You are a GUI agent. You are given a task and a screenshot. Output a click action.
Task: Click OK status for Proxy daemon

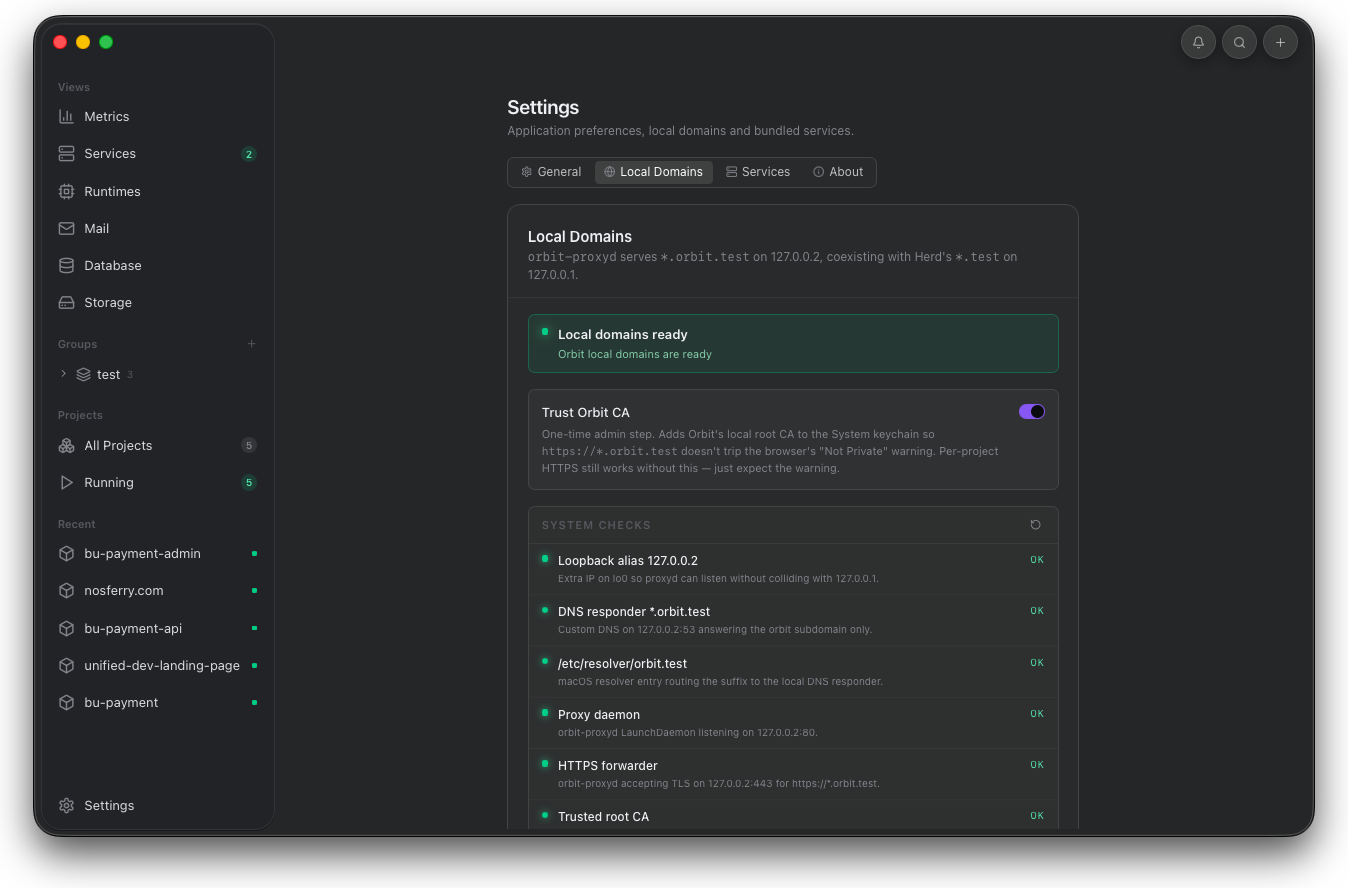click(1037, 714)
